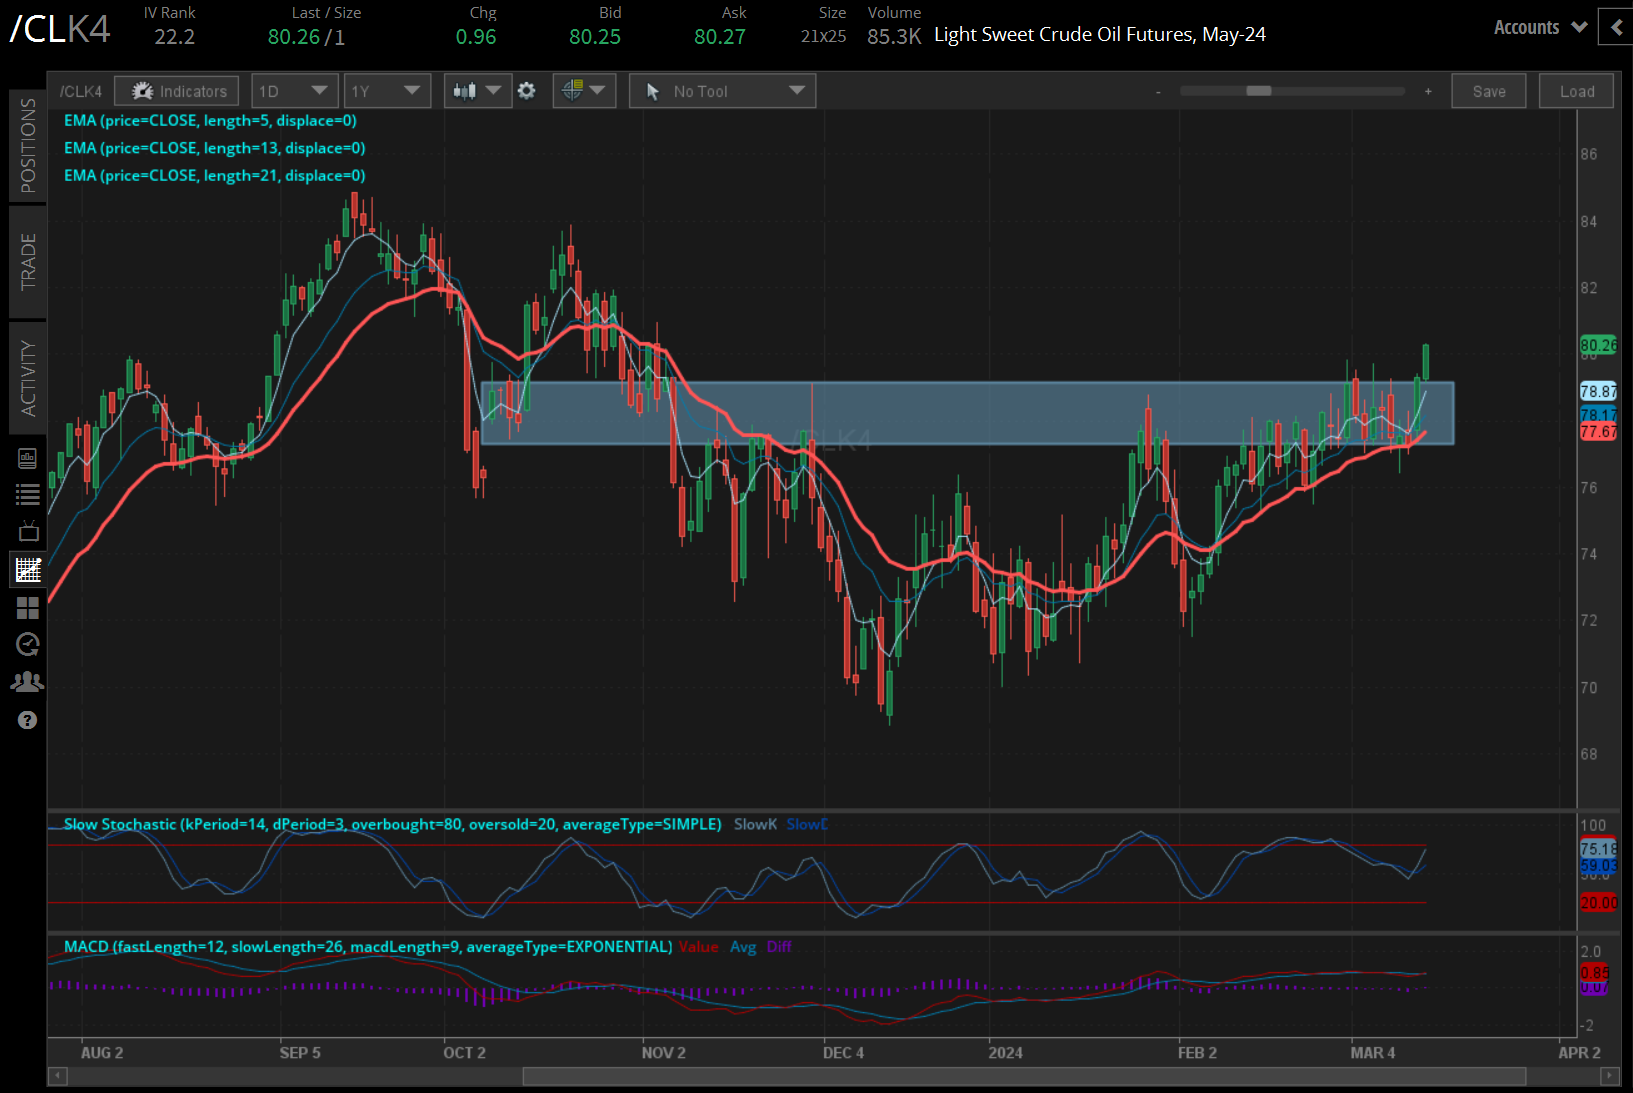Open the four-square grid layout icon
The height and width of the screenshot is (1093, 1633).
27,608
